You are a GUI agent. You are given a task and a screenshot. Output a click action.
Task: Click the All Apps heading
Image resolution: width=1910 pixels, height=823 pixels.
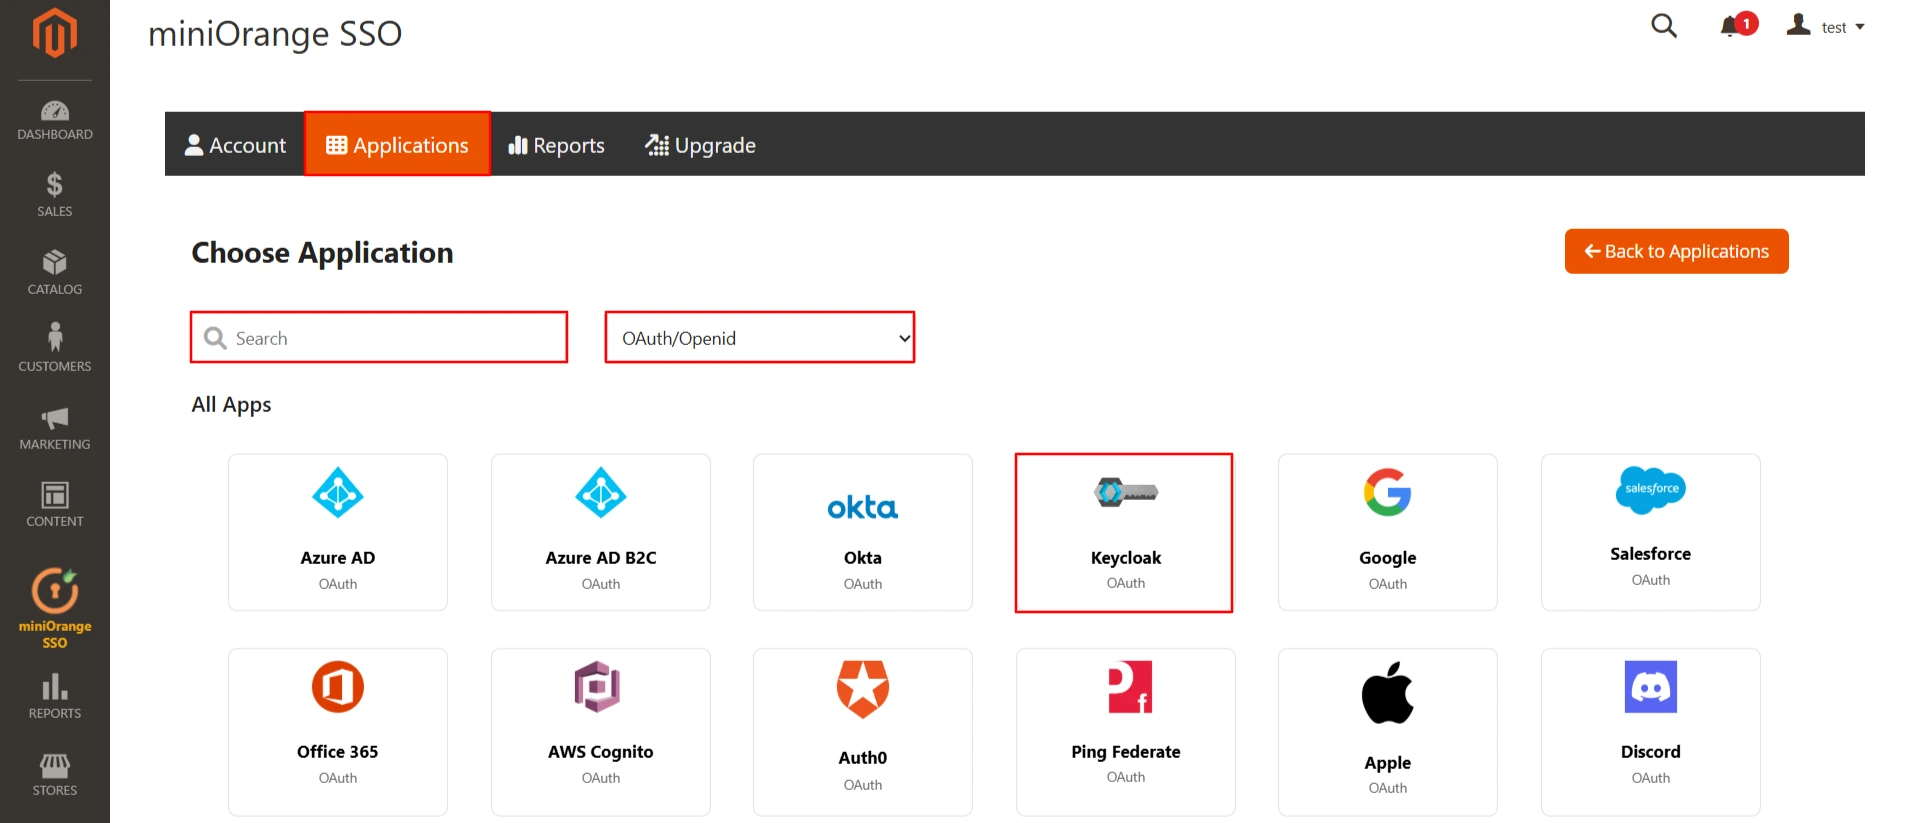231,405
